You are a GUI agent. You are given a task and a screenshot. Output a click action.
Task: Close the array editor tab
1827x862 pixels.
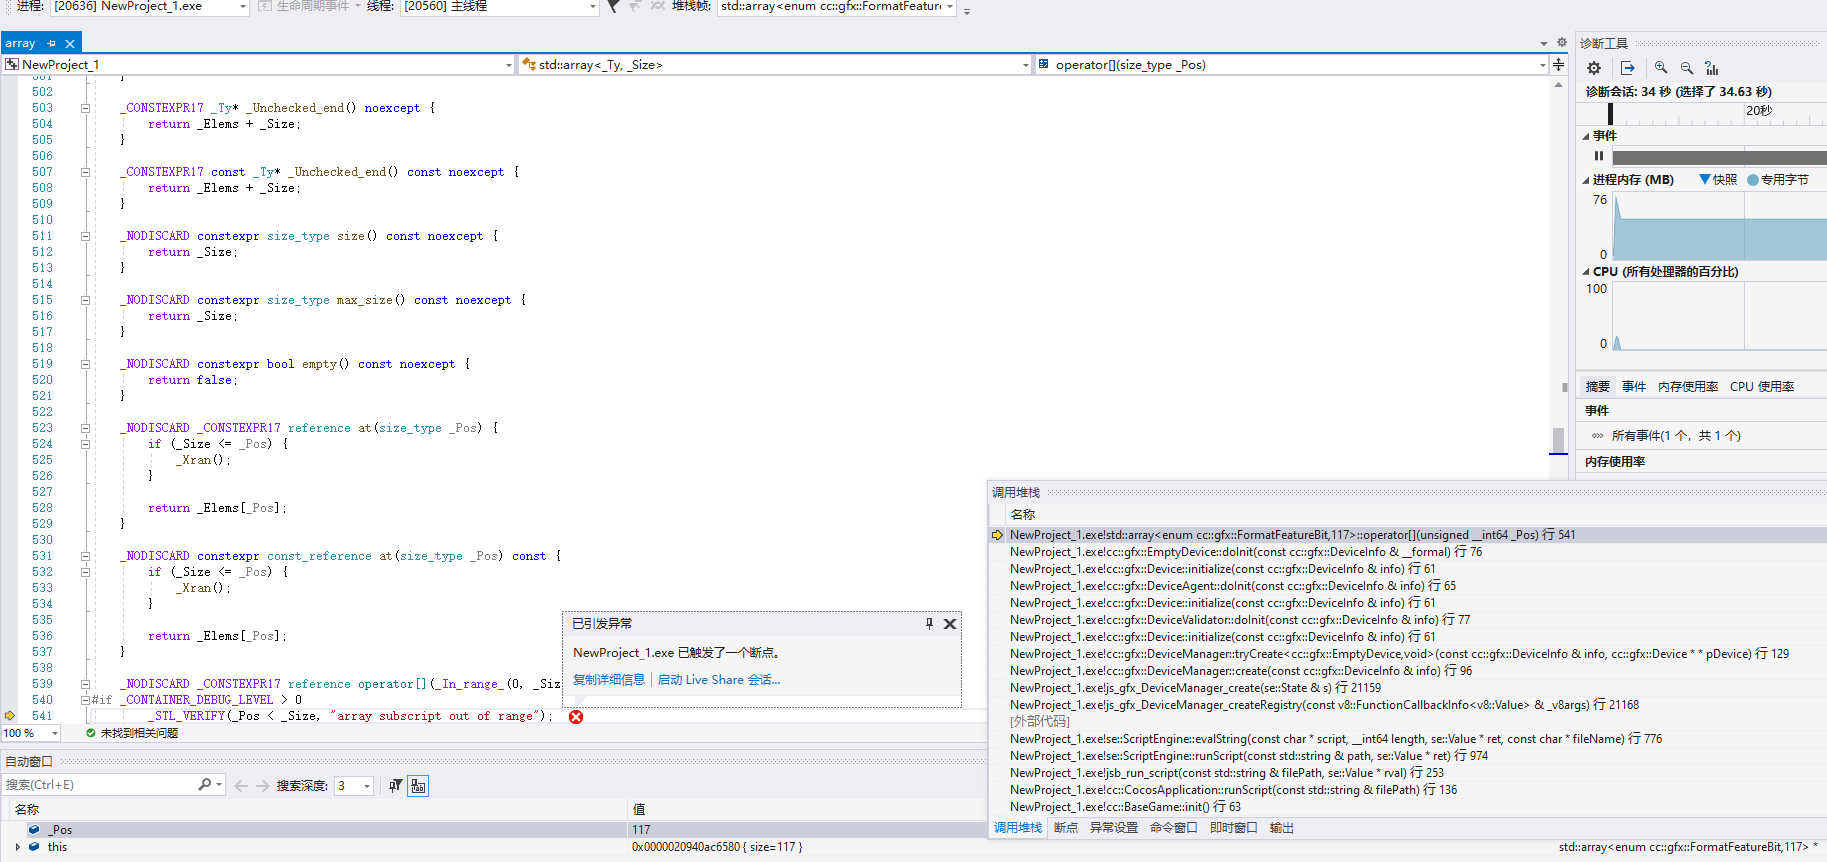coord(70,43)
